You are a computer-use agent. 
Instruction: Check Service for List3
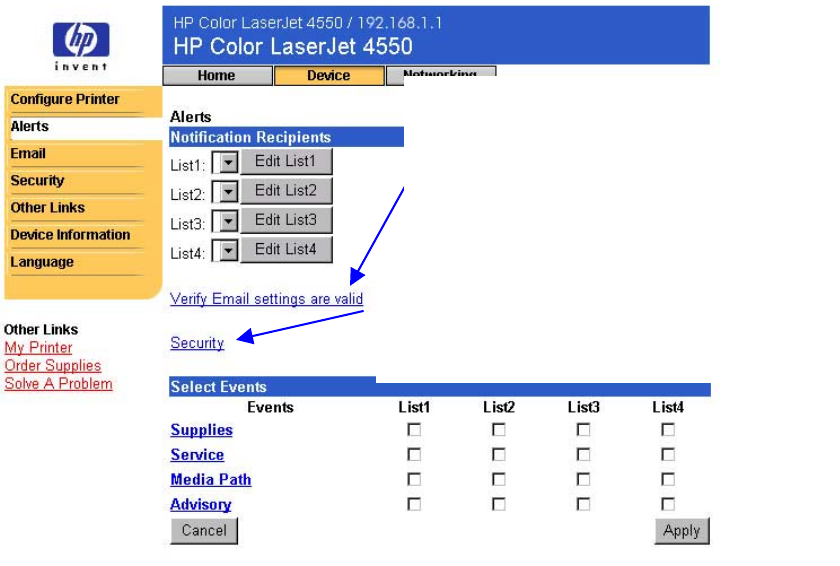[x=583, y=455]
